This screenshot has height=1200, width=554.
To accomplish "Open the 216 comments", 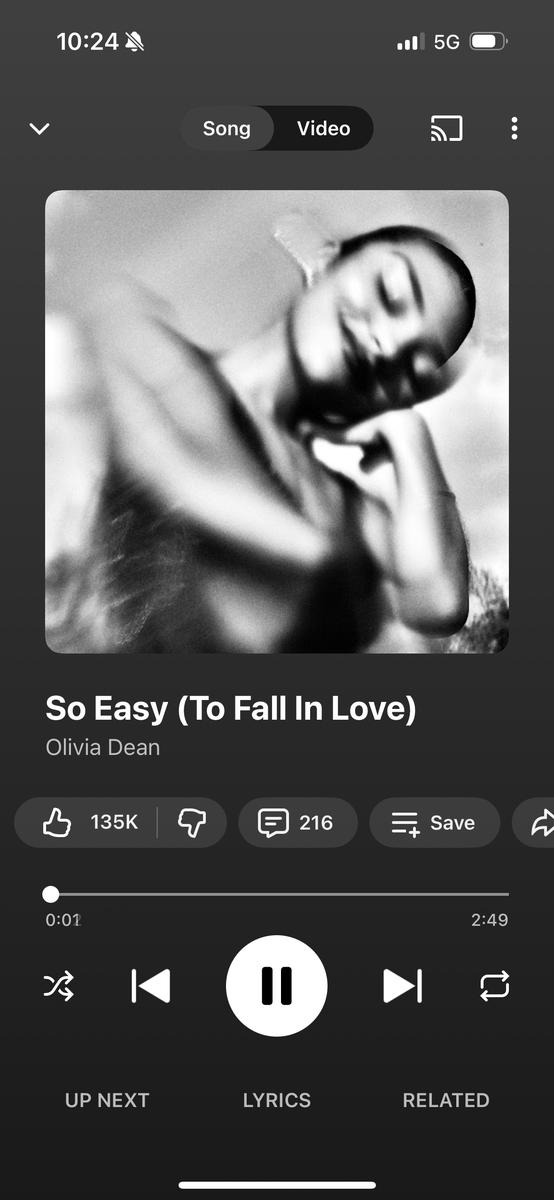I will [297, 823].
